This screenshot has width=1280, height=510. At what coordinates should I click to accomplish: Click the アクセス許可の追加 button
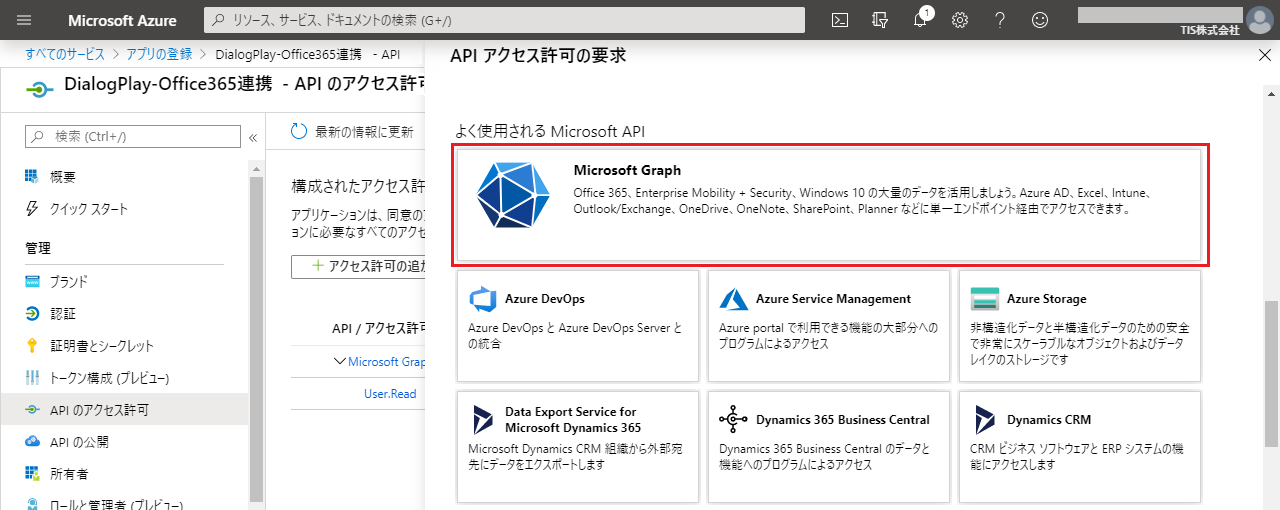tap(360, 266)
